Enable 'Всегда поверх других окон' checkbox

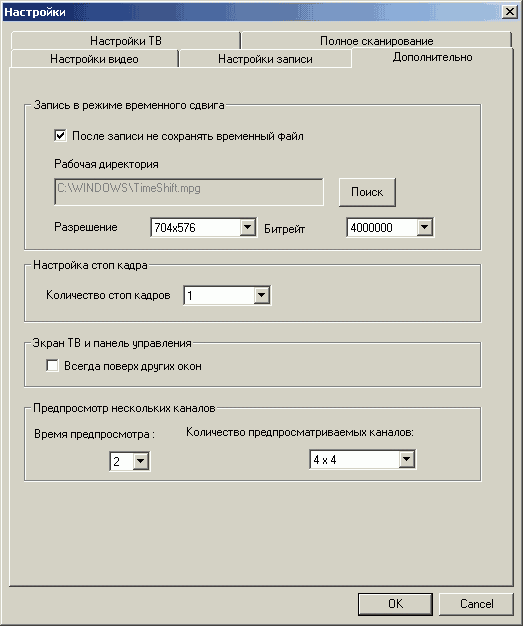pyautogui.click(x=52, y=366)
